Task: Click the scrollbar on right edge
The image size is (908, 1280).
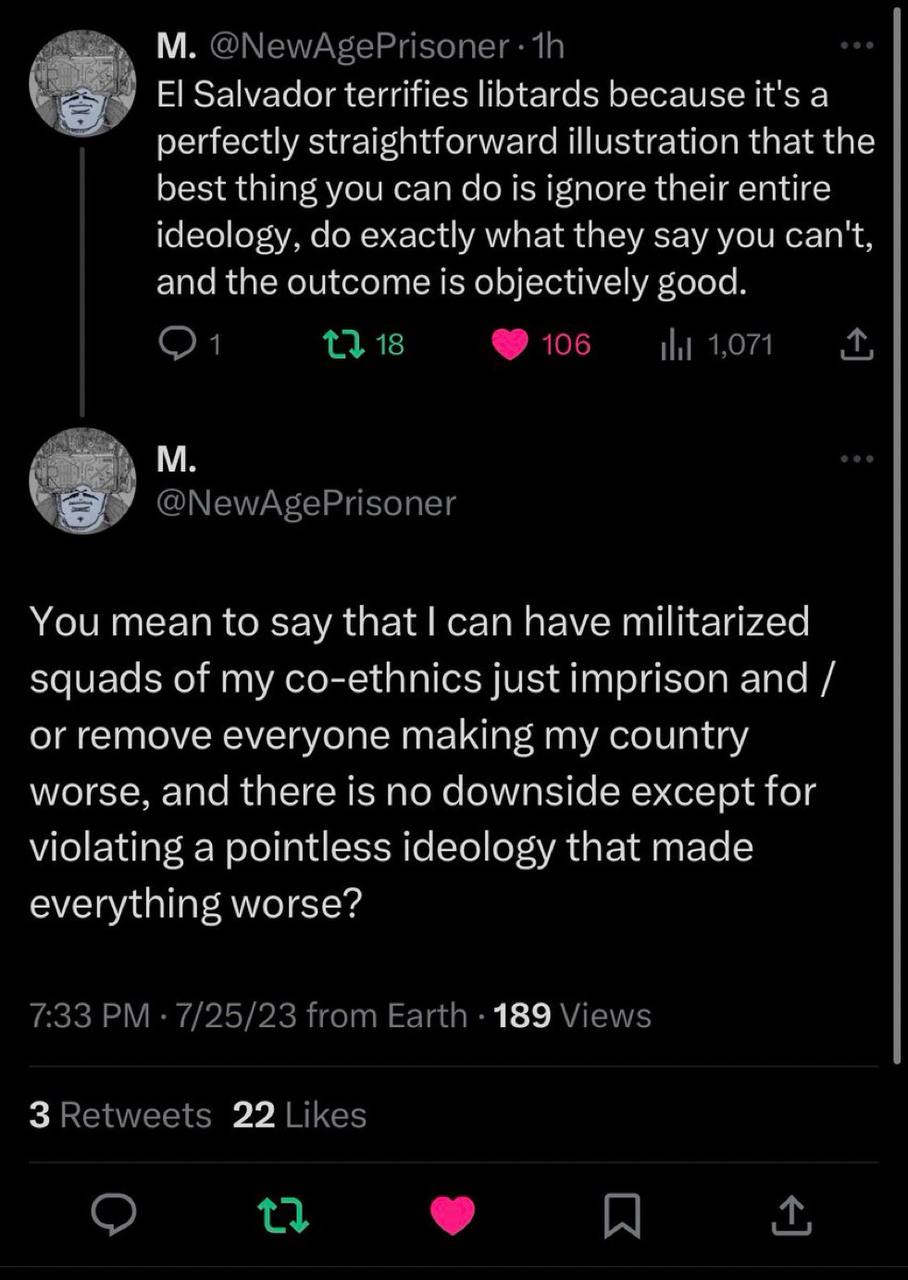Action: click(897, 500)
